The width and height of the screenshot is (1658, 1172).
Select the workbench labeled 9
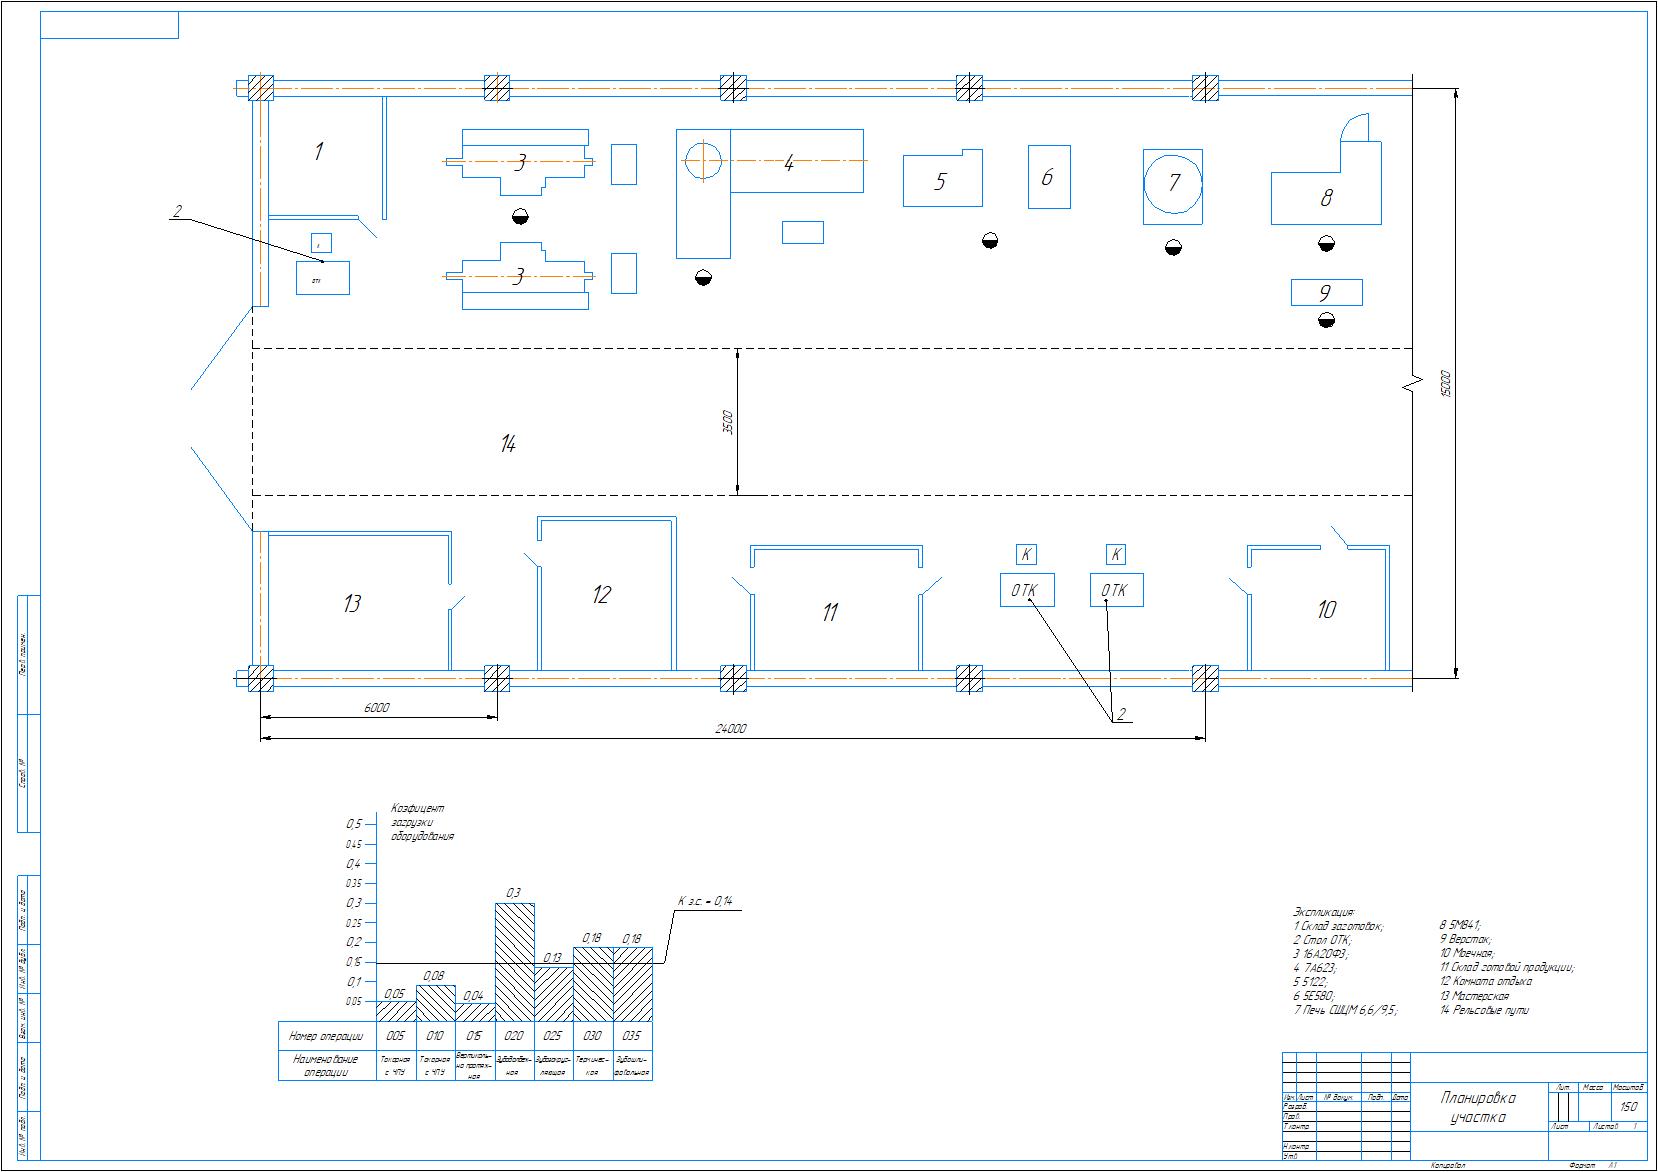click(1326, 293)
